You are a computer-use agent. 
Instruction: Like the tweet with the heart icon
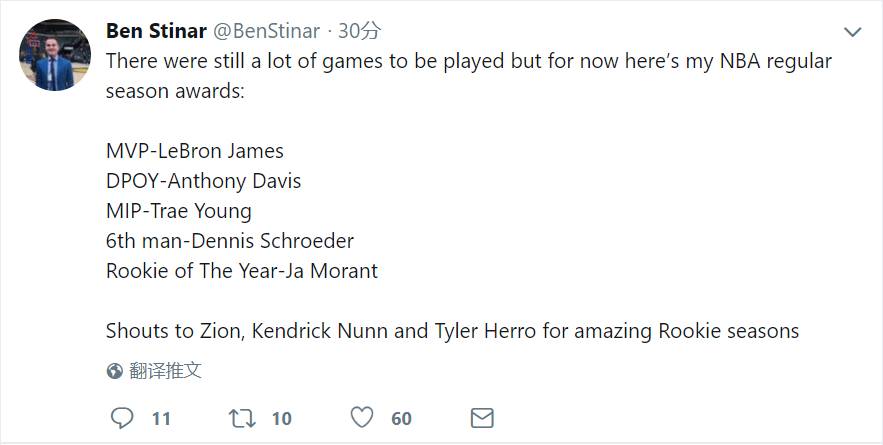362,418
